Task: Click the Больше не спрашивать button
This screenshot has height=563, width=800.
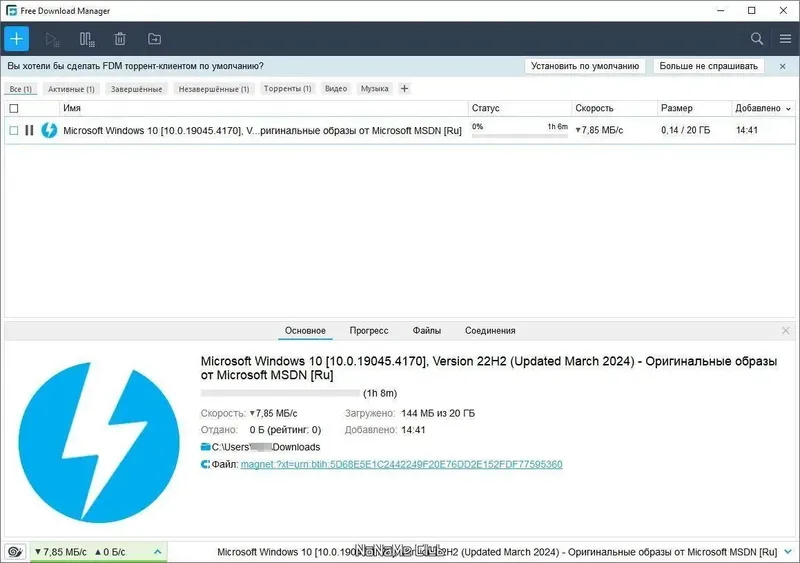Action: click(708, 66)
